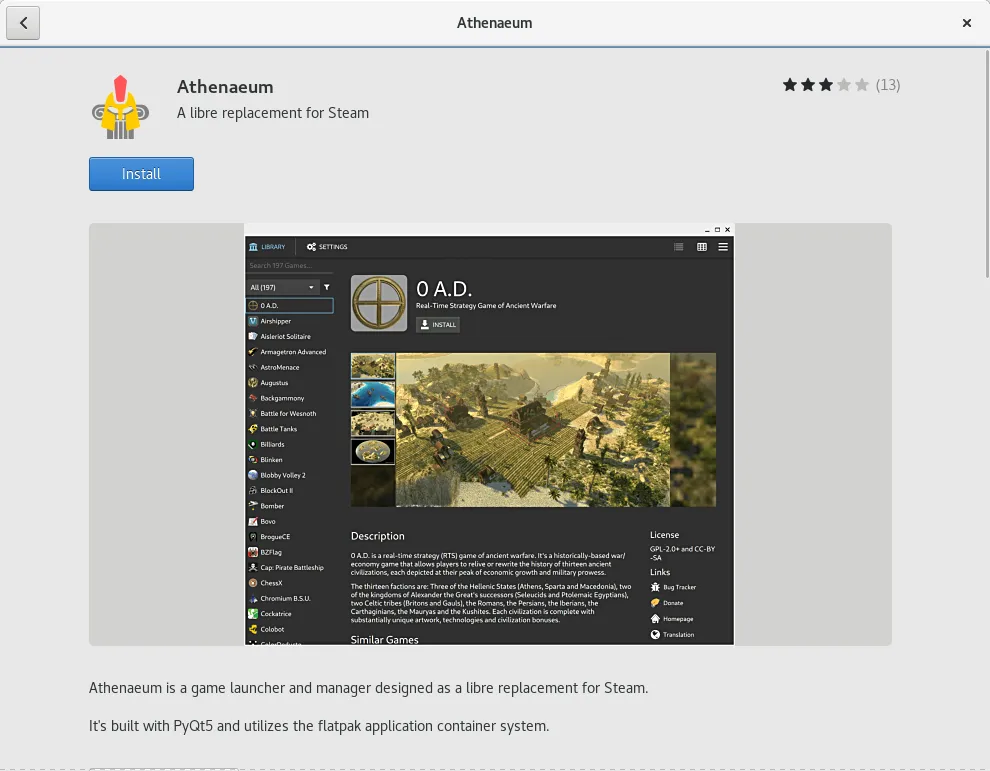Image resolution: width=990 pixels, height=771 pixels.
Task: Select the 0 A.D. game icon in sidebar
Action: tap(253, 304)
